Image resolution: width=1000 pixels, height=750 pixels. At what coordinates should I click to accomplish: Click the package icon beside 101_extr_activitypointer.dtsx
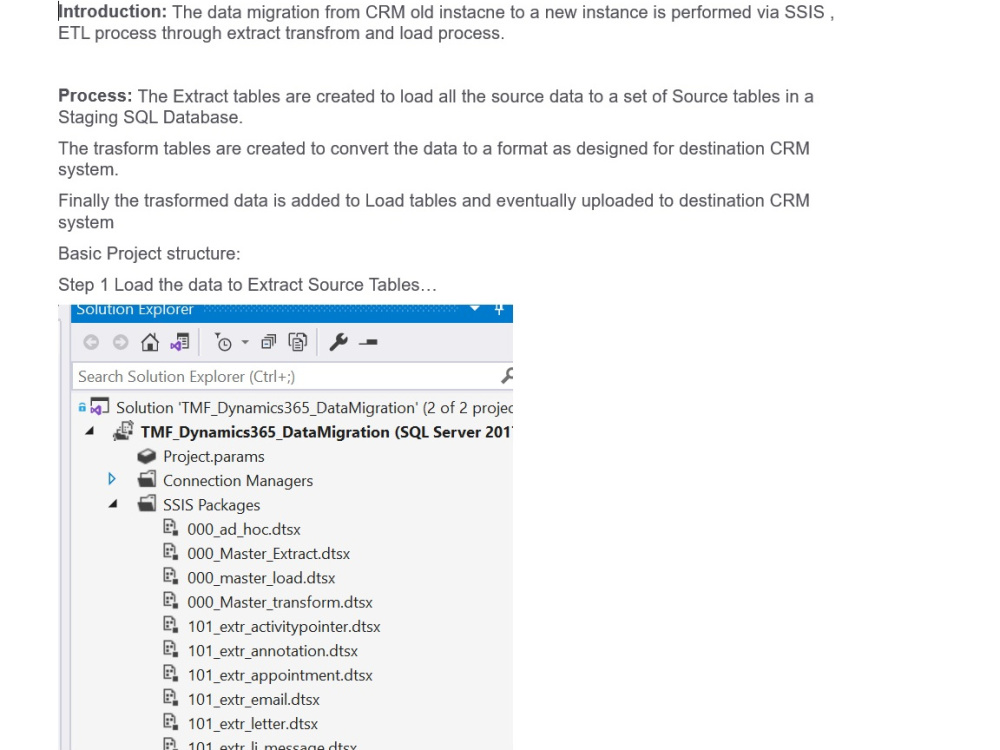click(x=171, y=624)
